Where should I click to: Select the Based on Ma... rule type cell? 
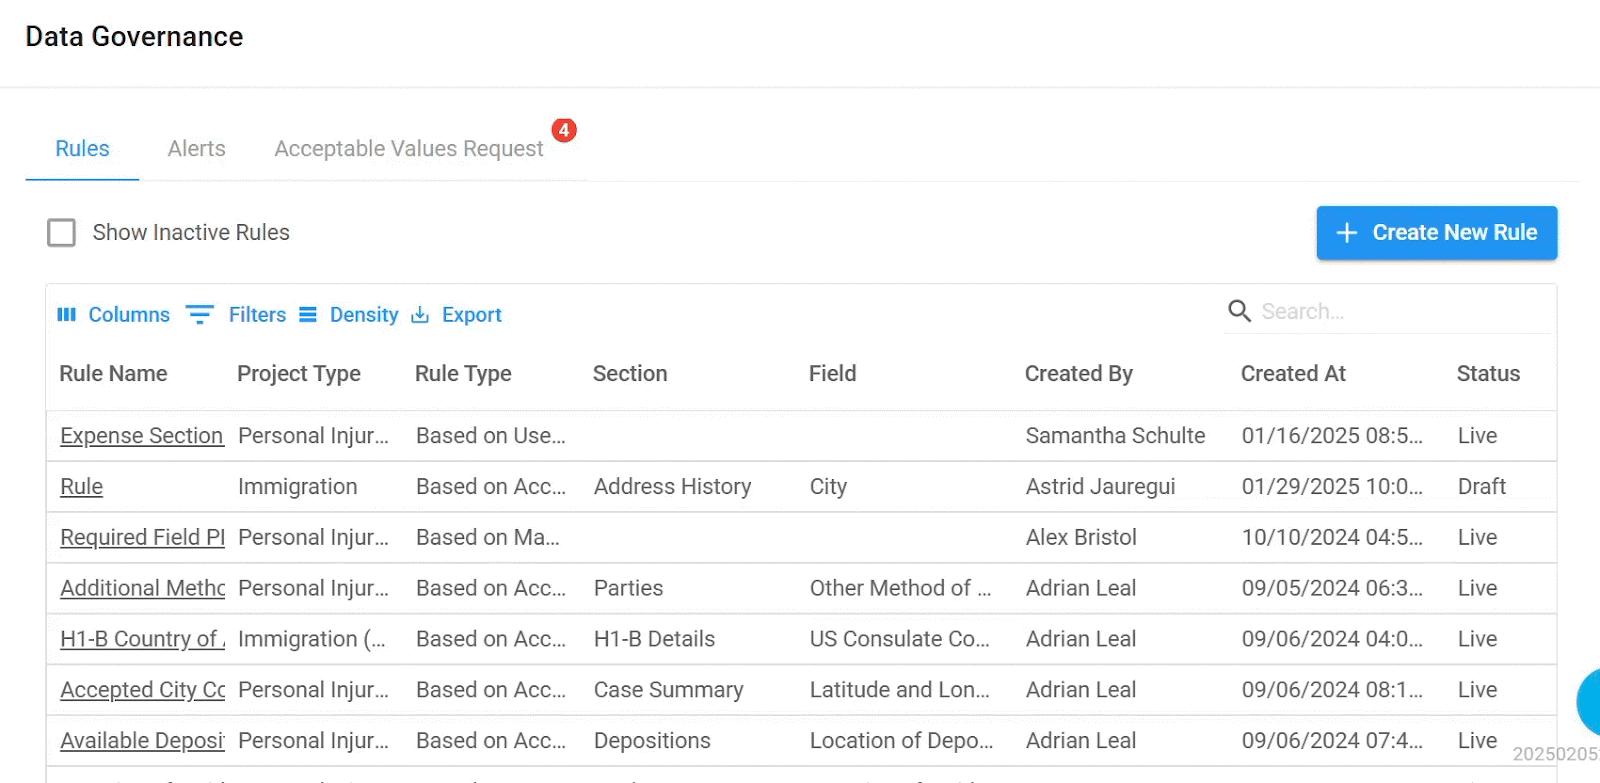pos(488,538)
